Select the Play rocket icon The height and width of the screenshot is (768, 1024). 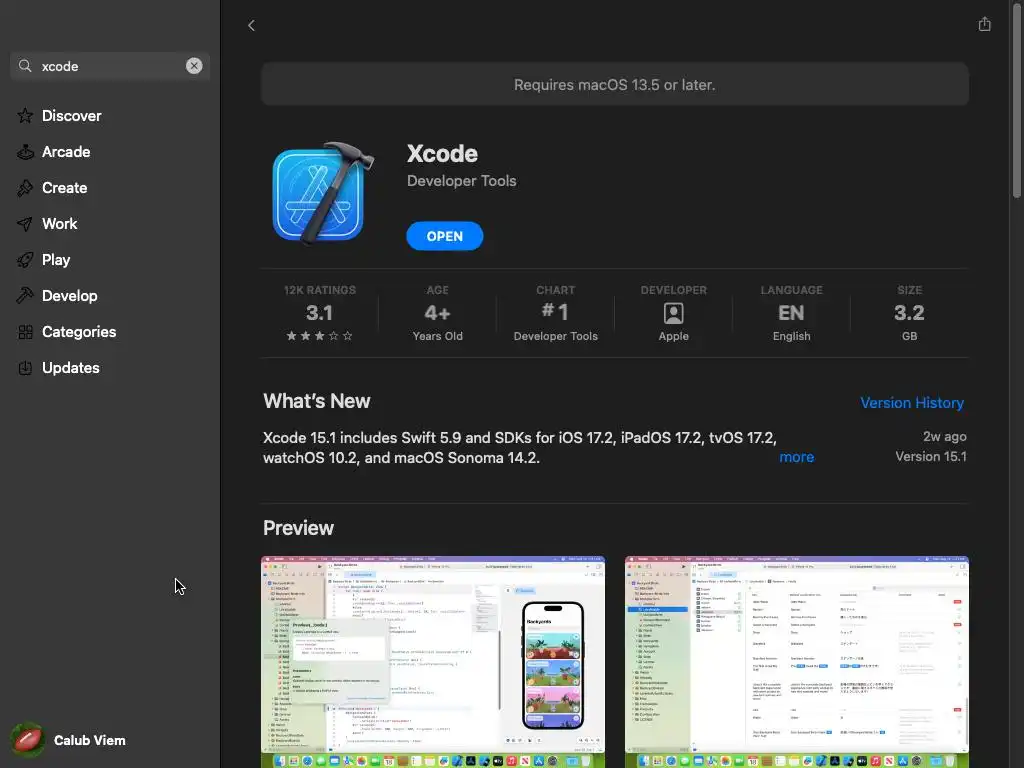pyautogui.click(x=25, y=260)
